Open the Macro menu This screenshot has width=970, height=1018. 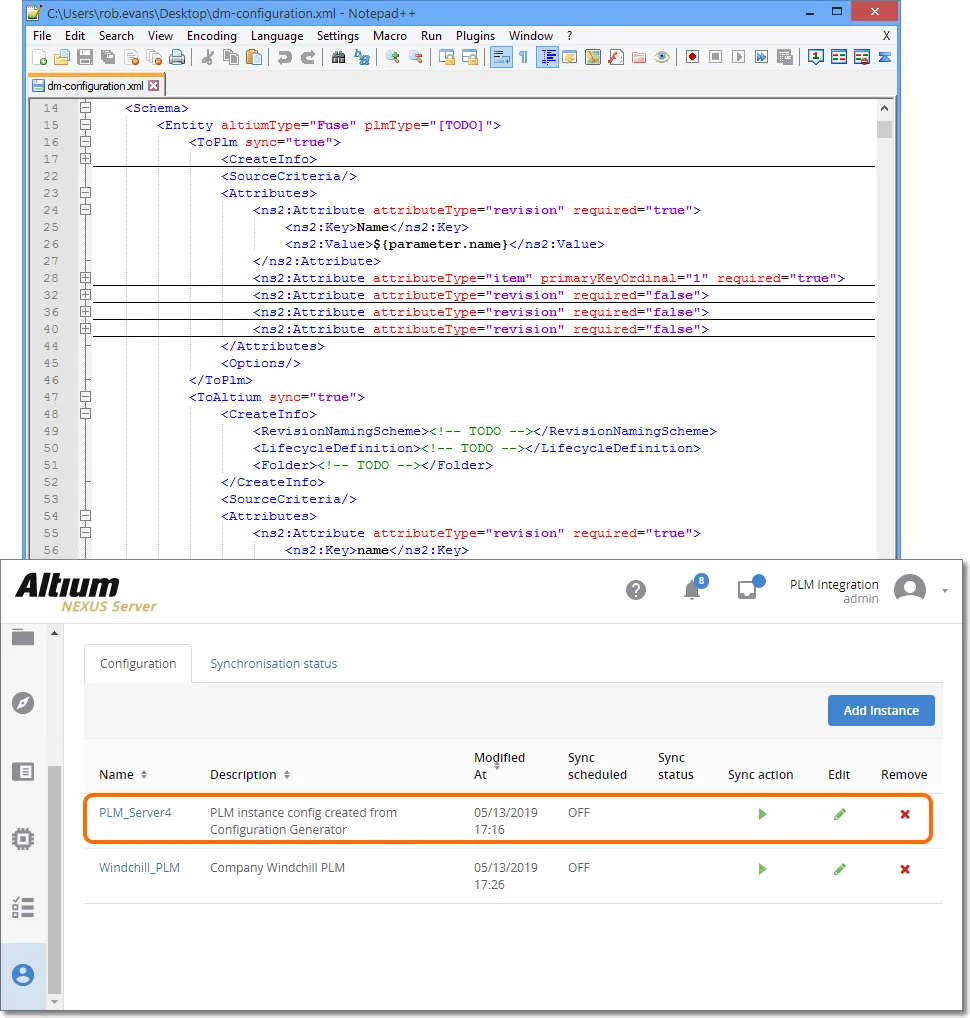(x=390, y=36)
